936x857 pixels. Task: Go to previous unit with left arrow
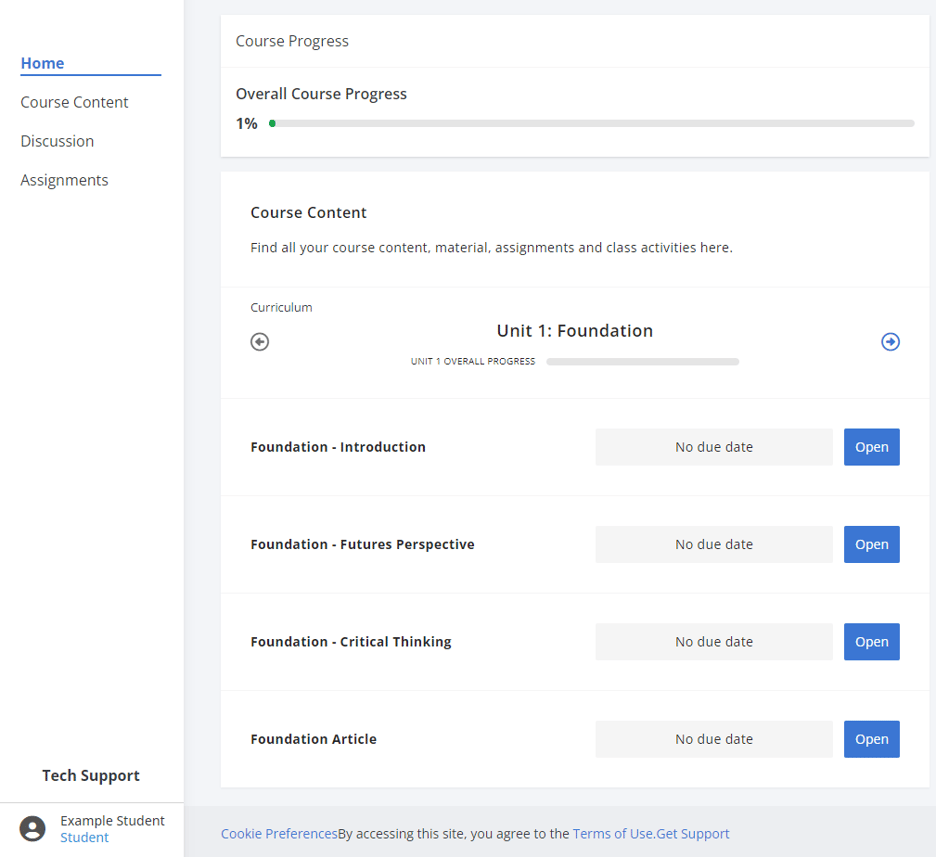260,342
